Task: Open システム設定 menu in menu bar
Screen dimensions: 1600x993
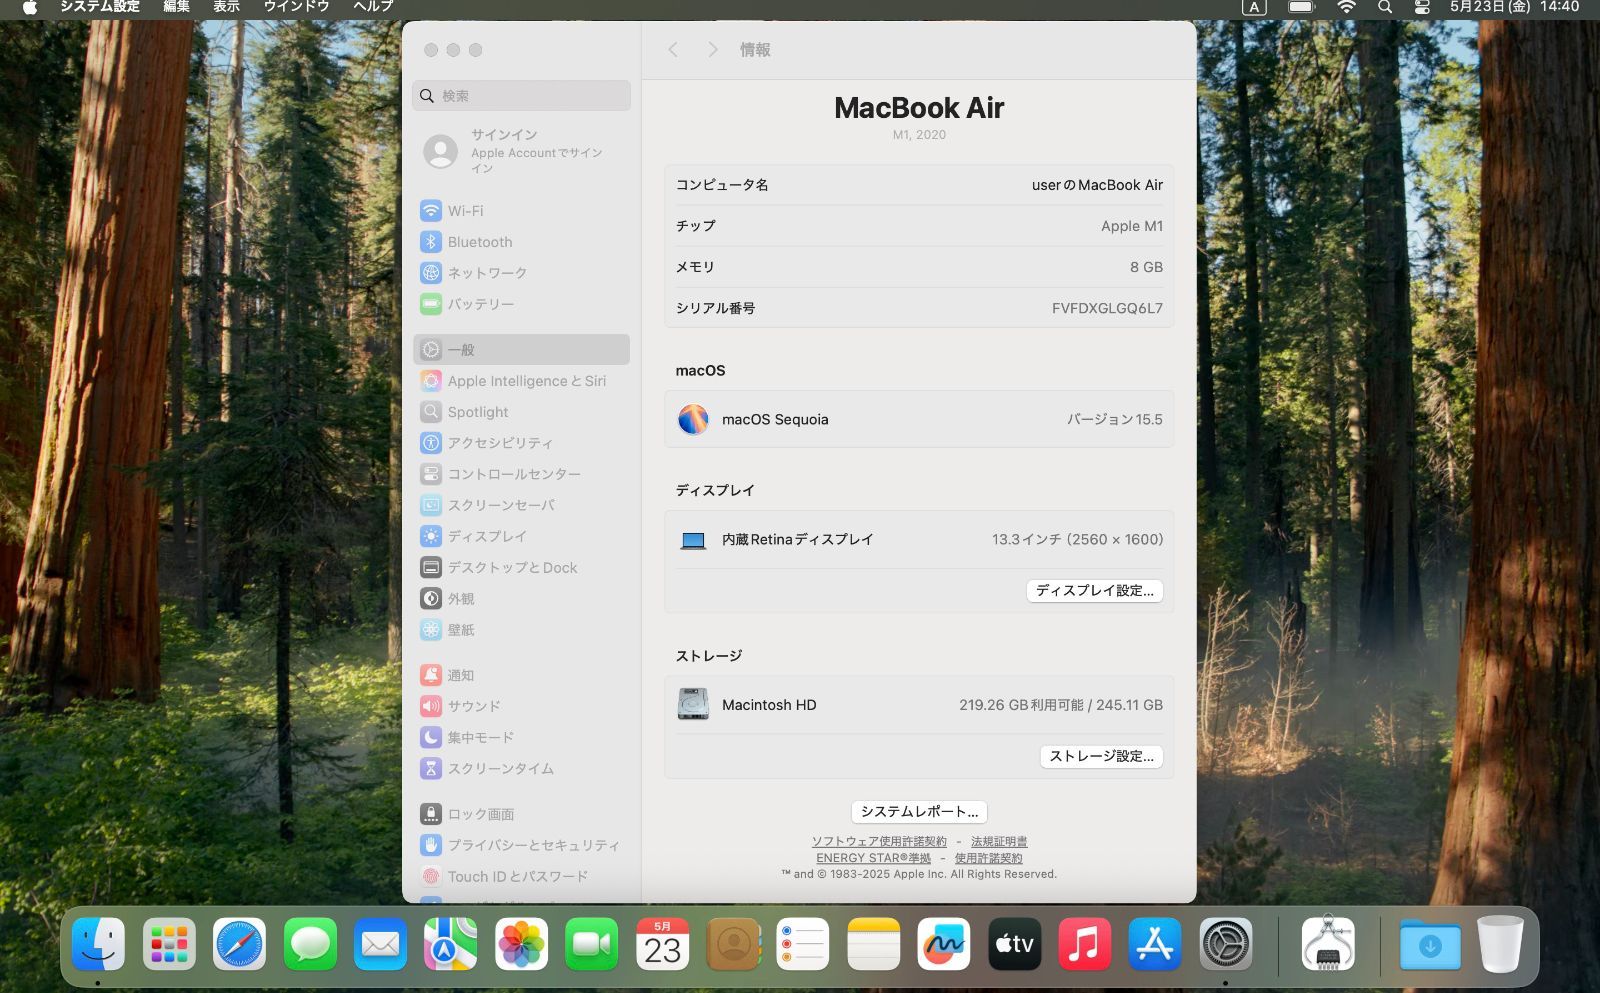Action: (100, 7)
